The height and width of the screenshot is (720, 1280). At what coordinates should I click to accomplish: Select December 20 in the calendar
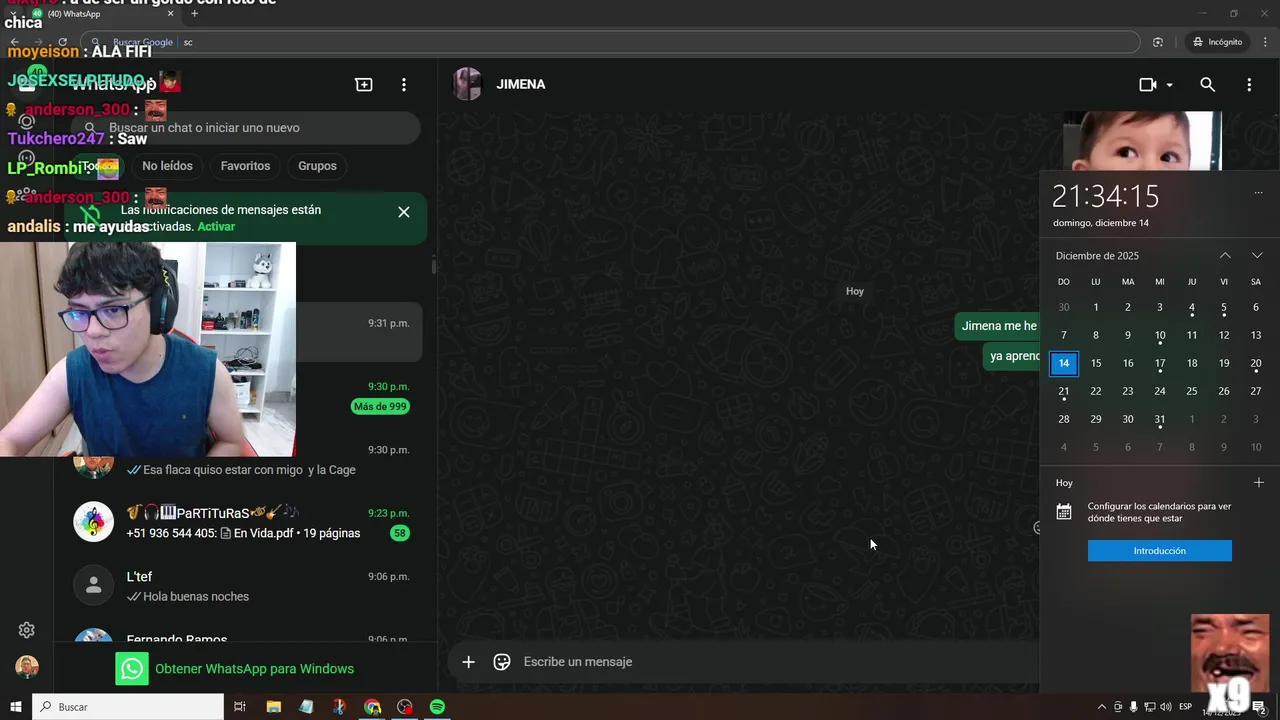pos(1256,363)
